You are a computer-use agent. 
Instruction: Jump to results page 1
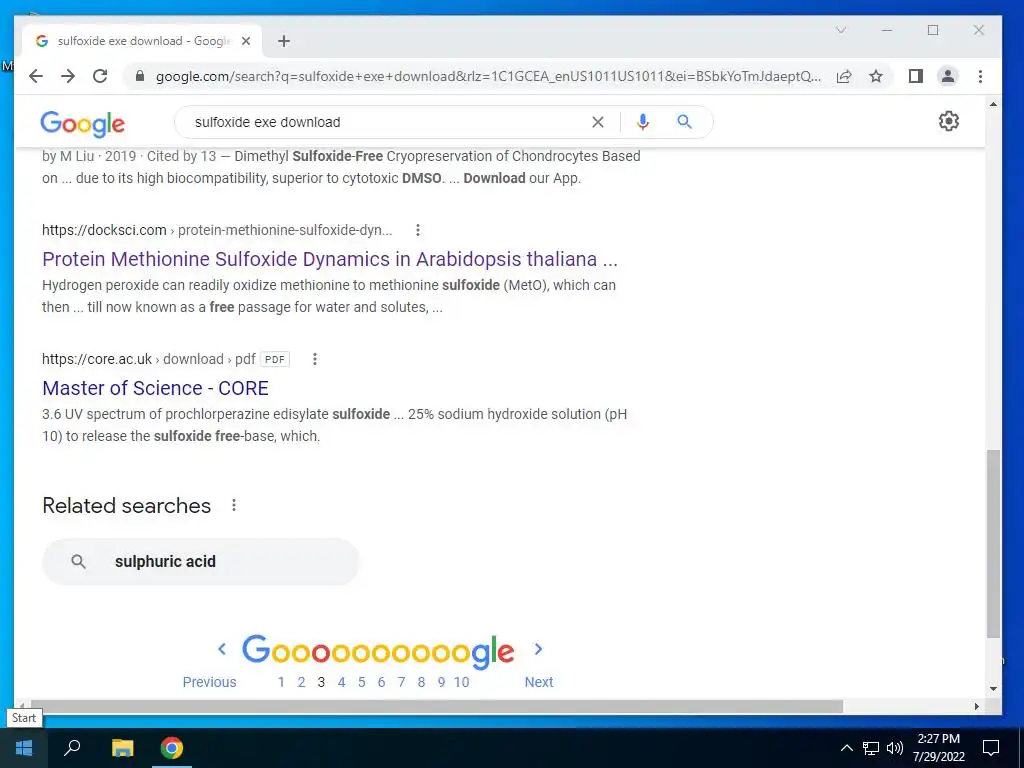pos(281,682)
